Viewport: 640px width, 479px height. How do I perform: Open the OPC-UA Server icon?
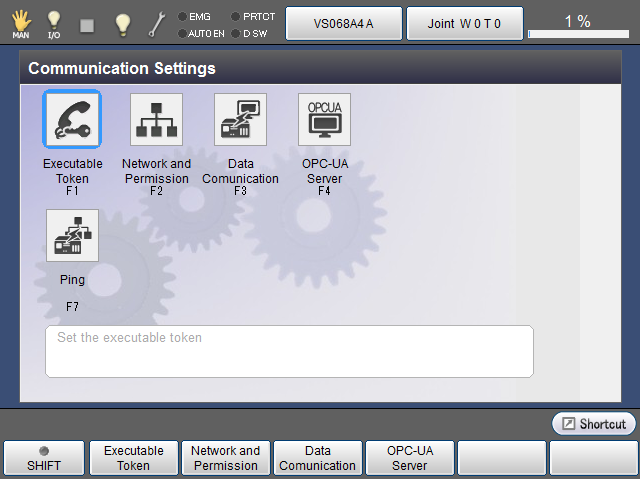coord(324,120)
